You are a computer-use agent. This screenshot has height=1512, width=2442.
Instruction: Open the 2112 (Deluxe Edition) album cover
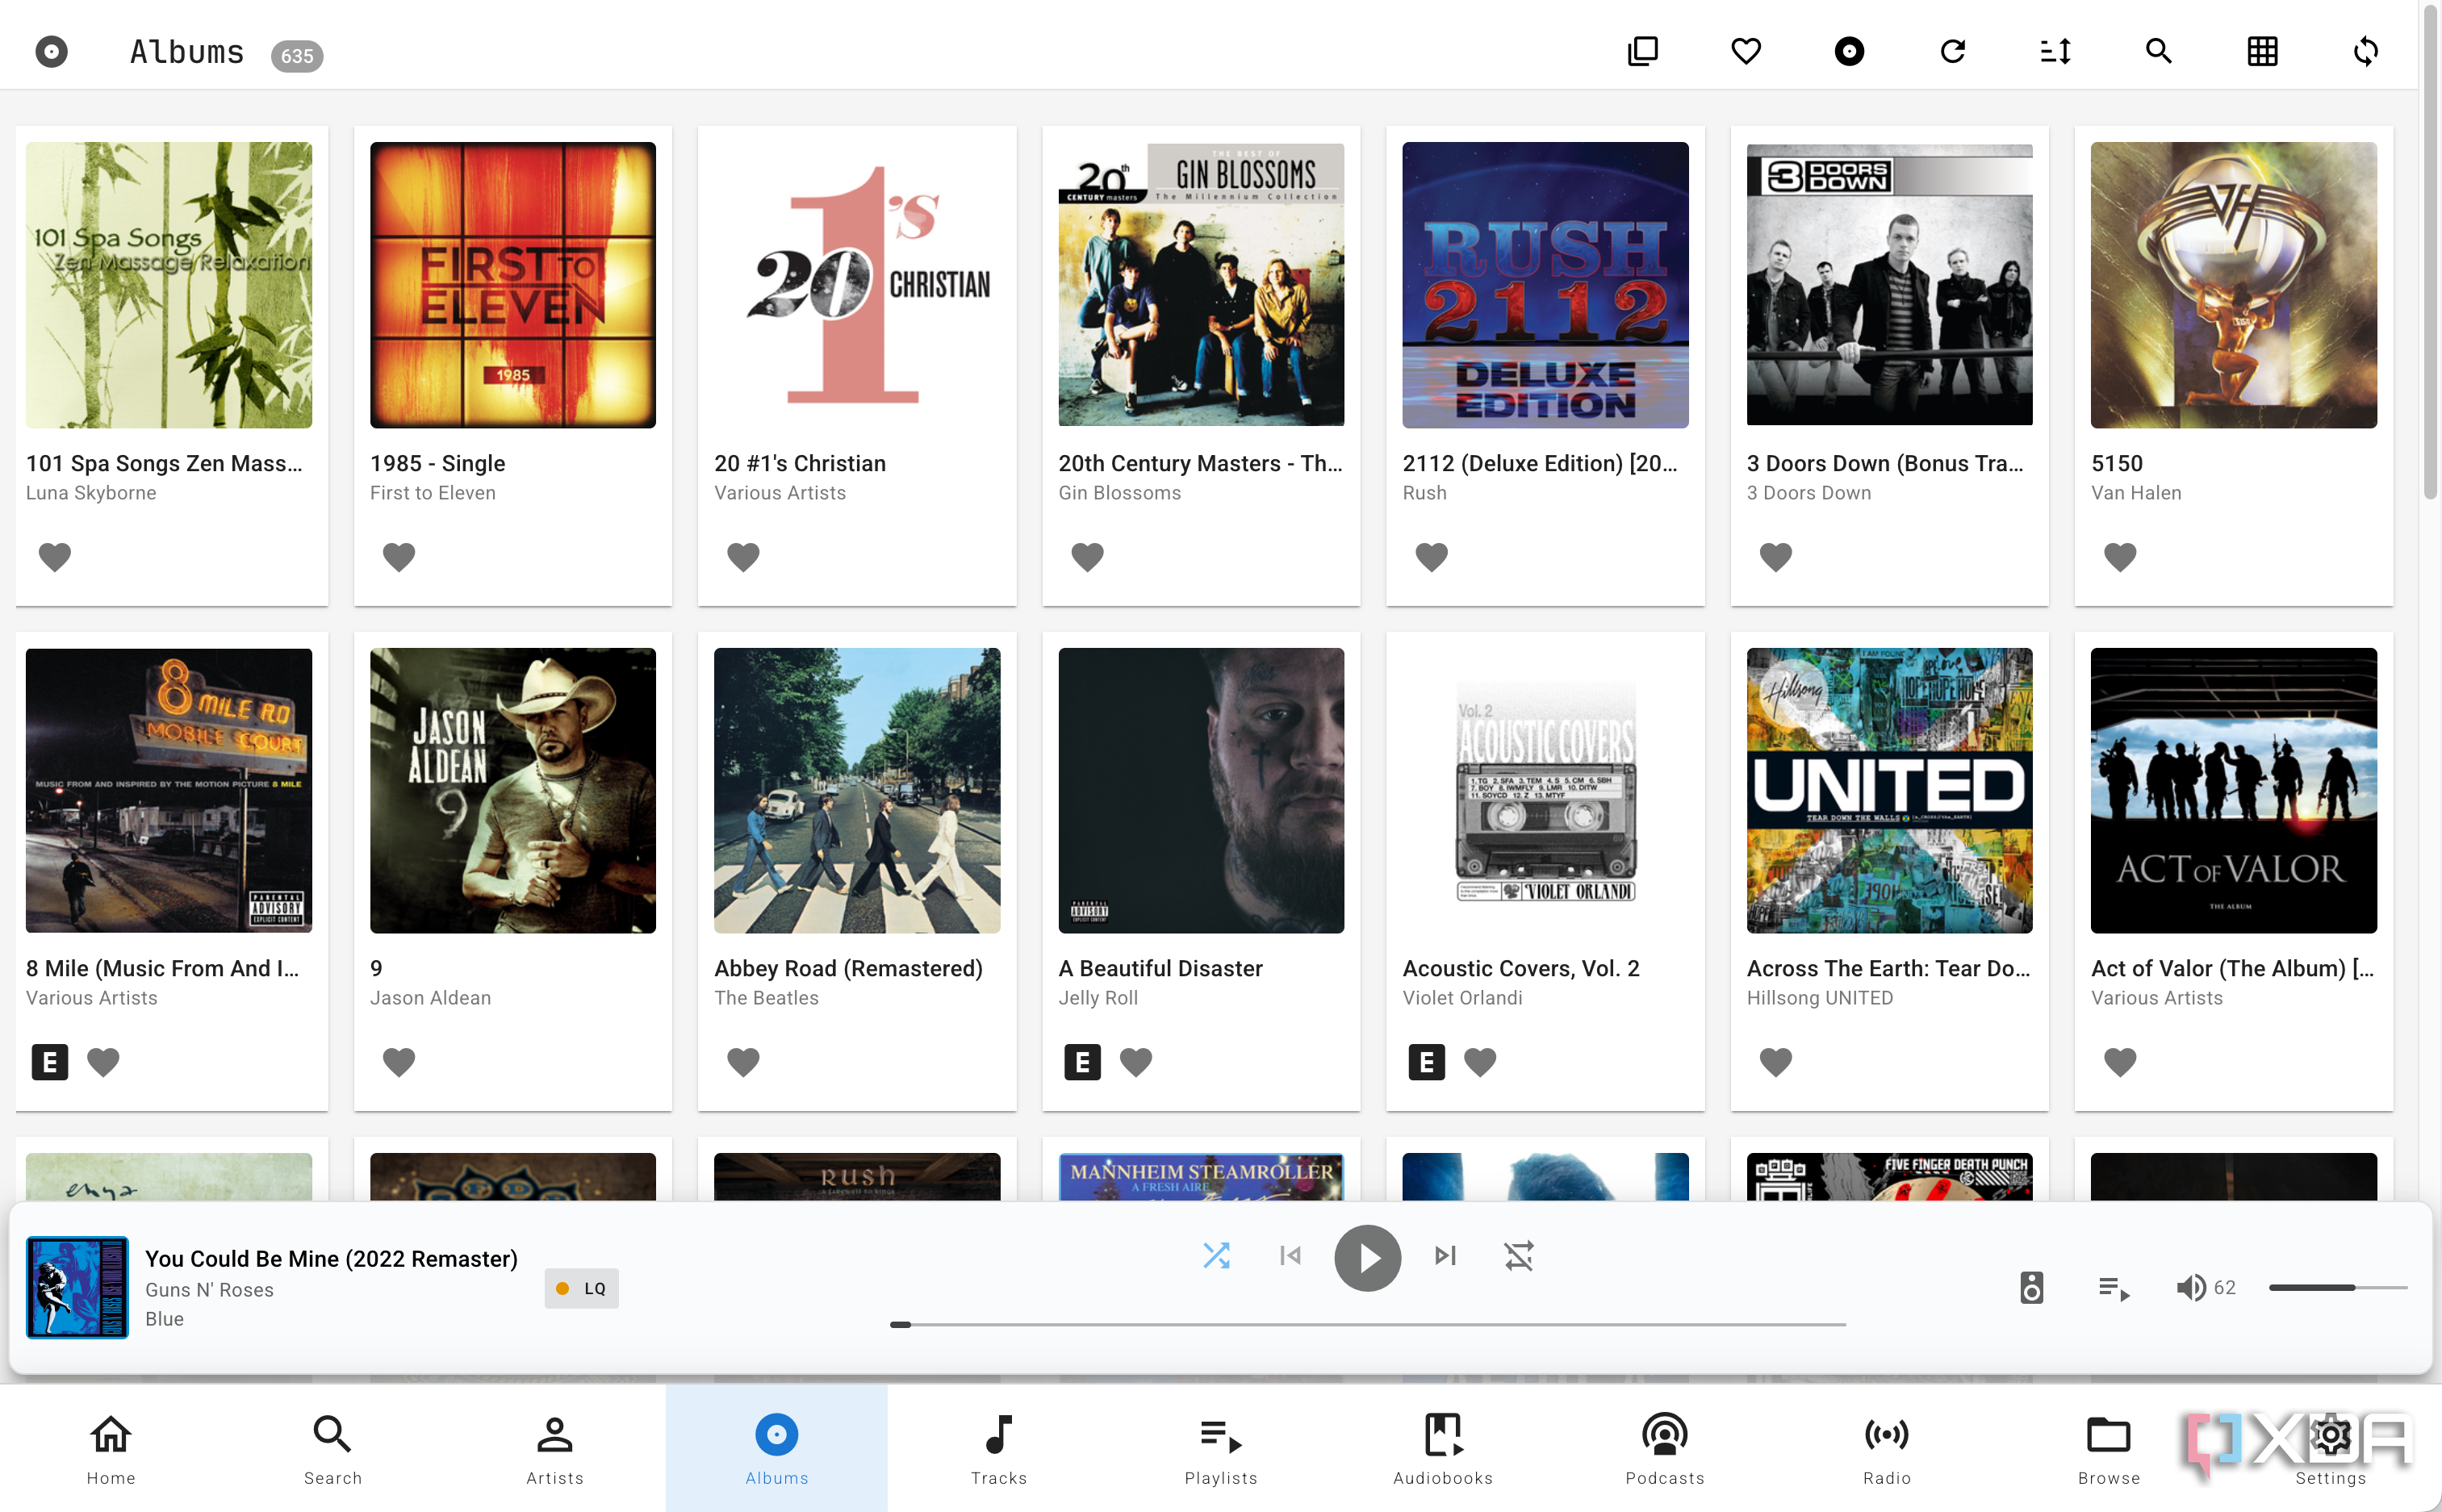1545,285
